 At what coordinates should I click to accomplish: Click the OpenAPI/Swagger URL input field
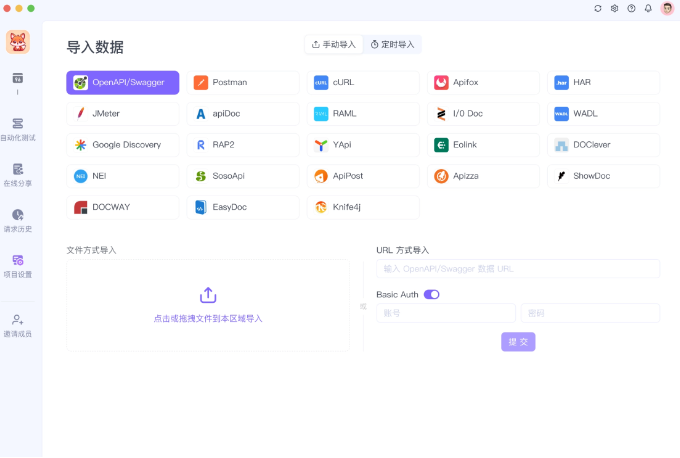(x=518, y=269)
